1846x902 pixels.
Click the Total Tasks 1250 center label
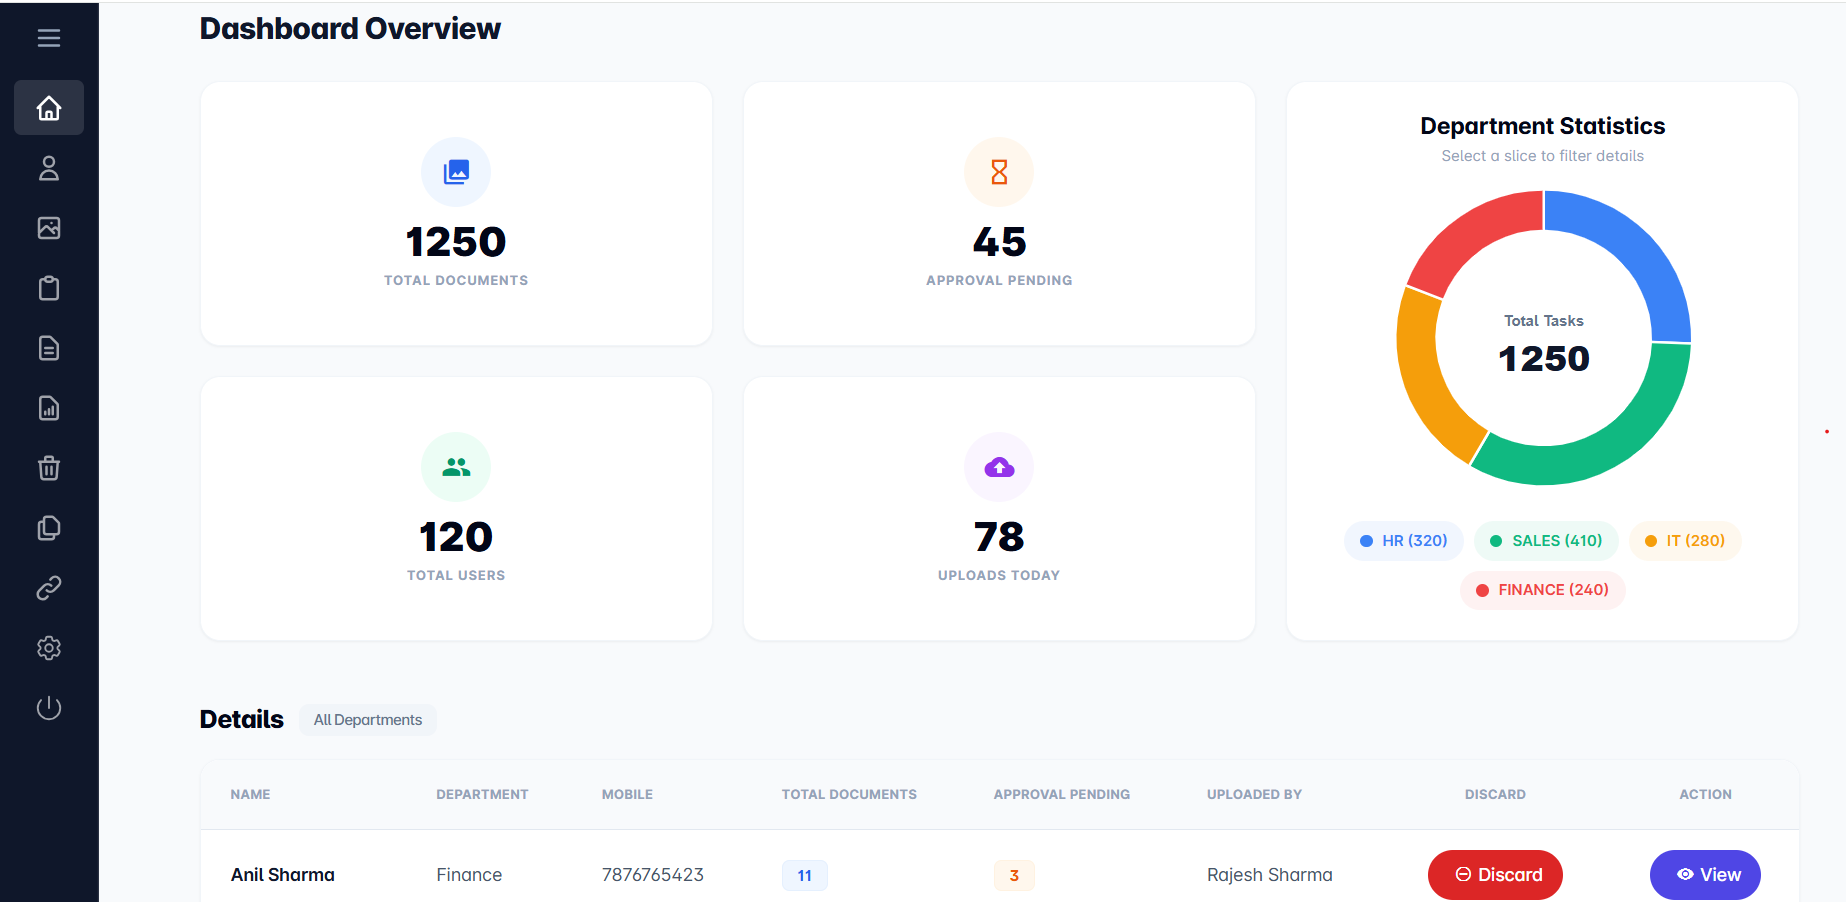click(1544, 345)
